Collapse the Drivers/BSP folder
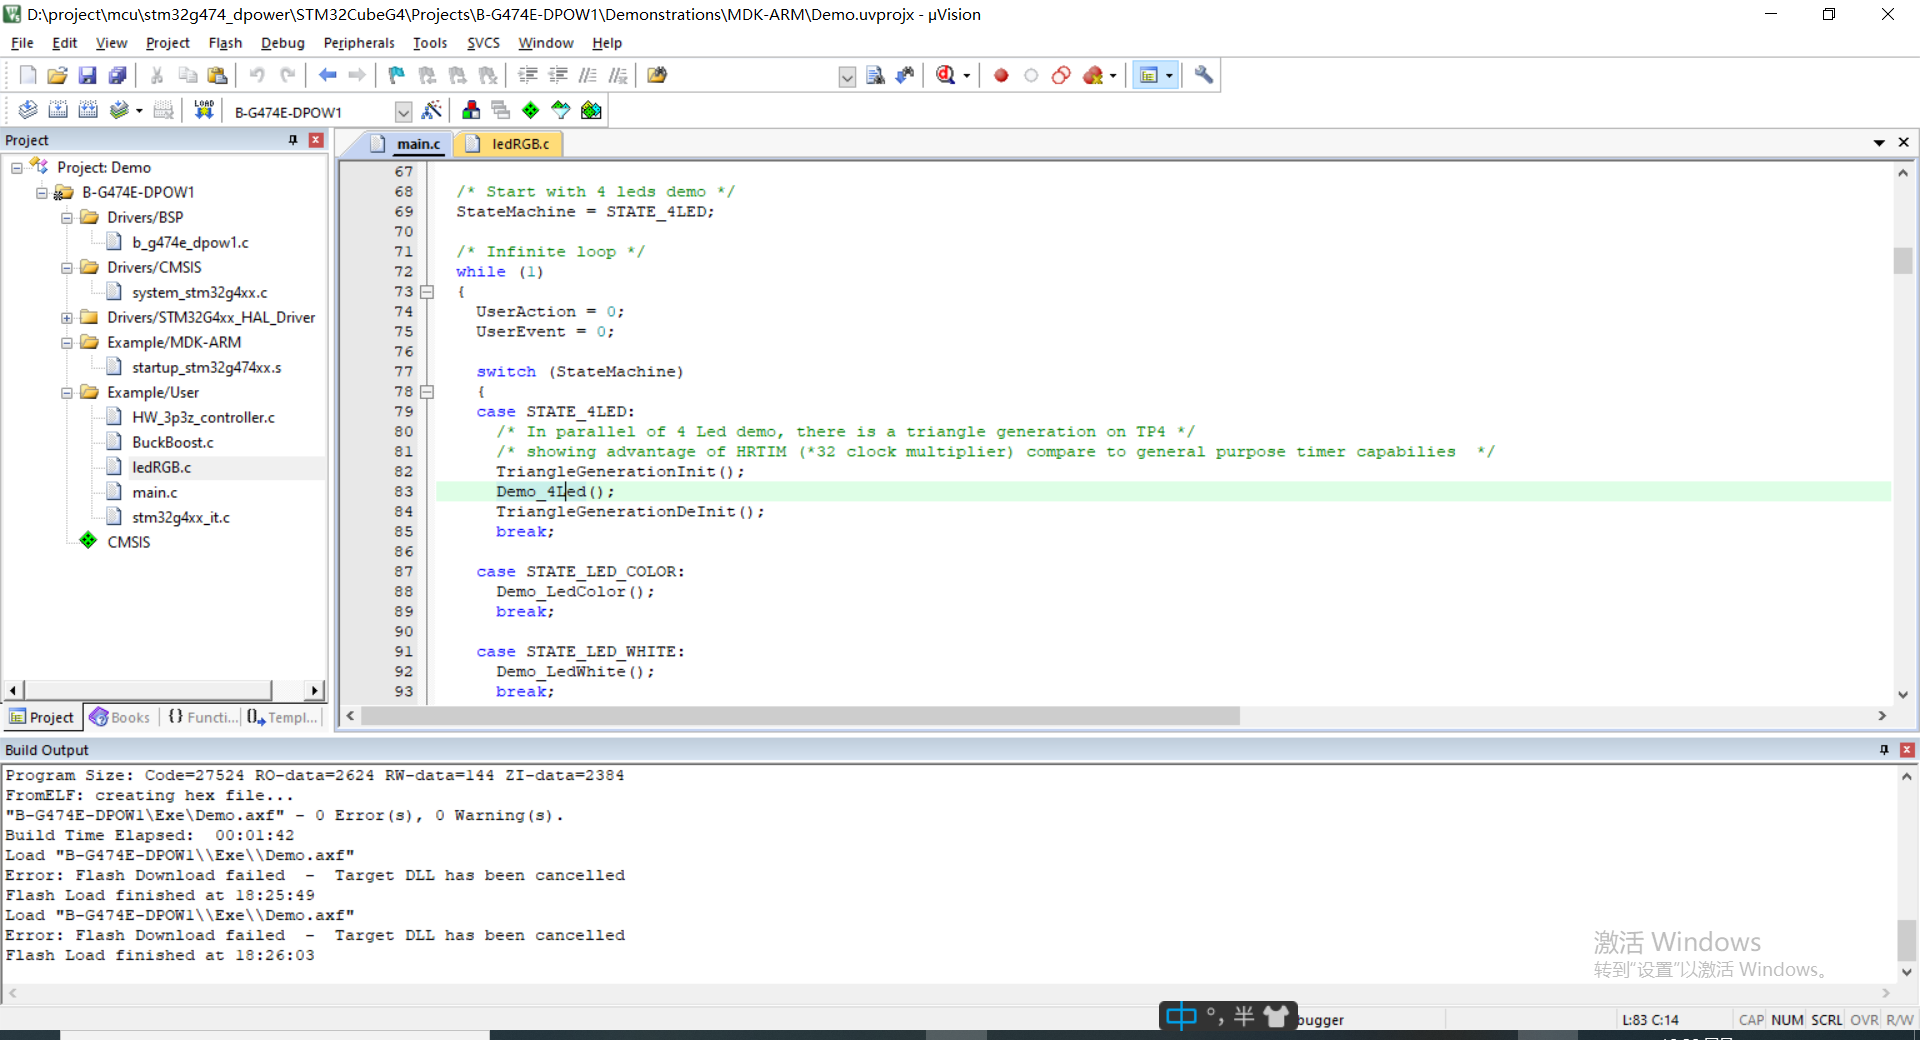 [67, 217]
